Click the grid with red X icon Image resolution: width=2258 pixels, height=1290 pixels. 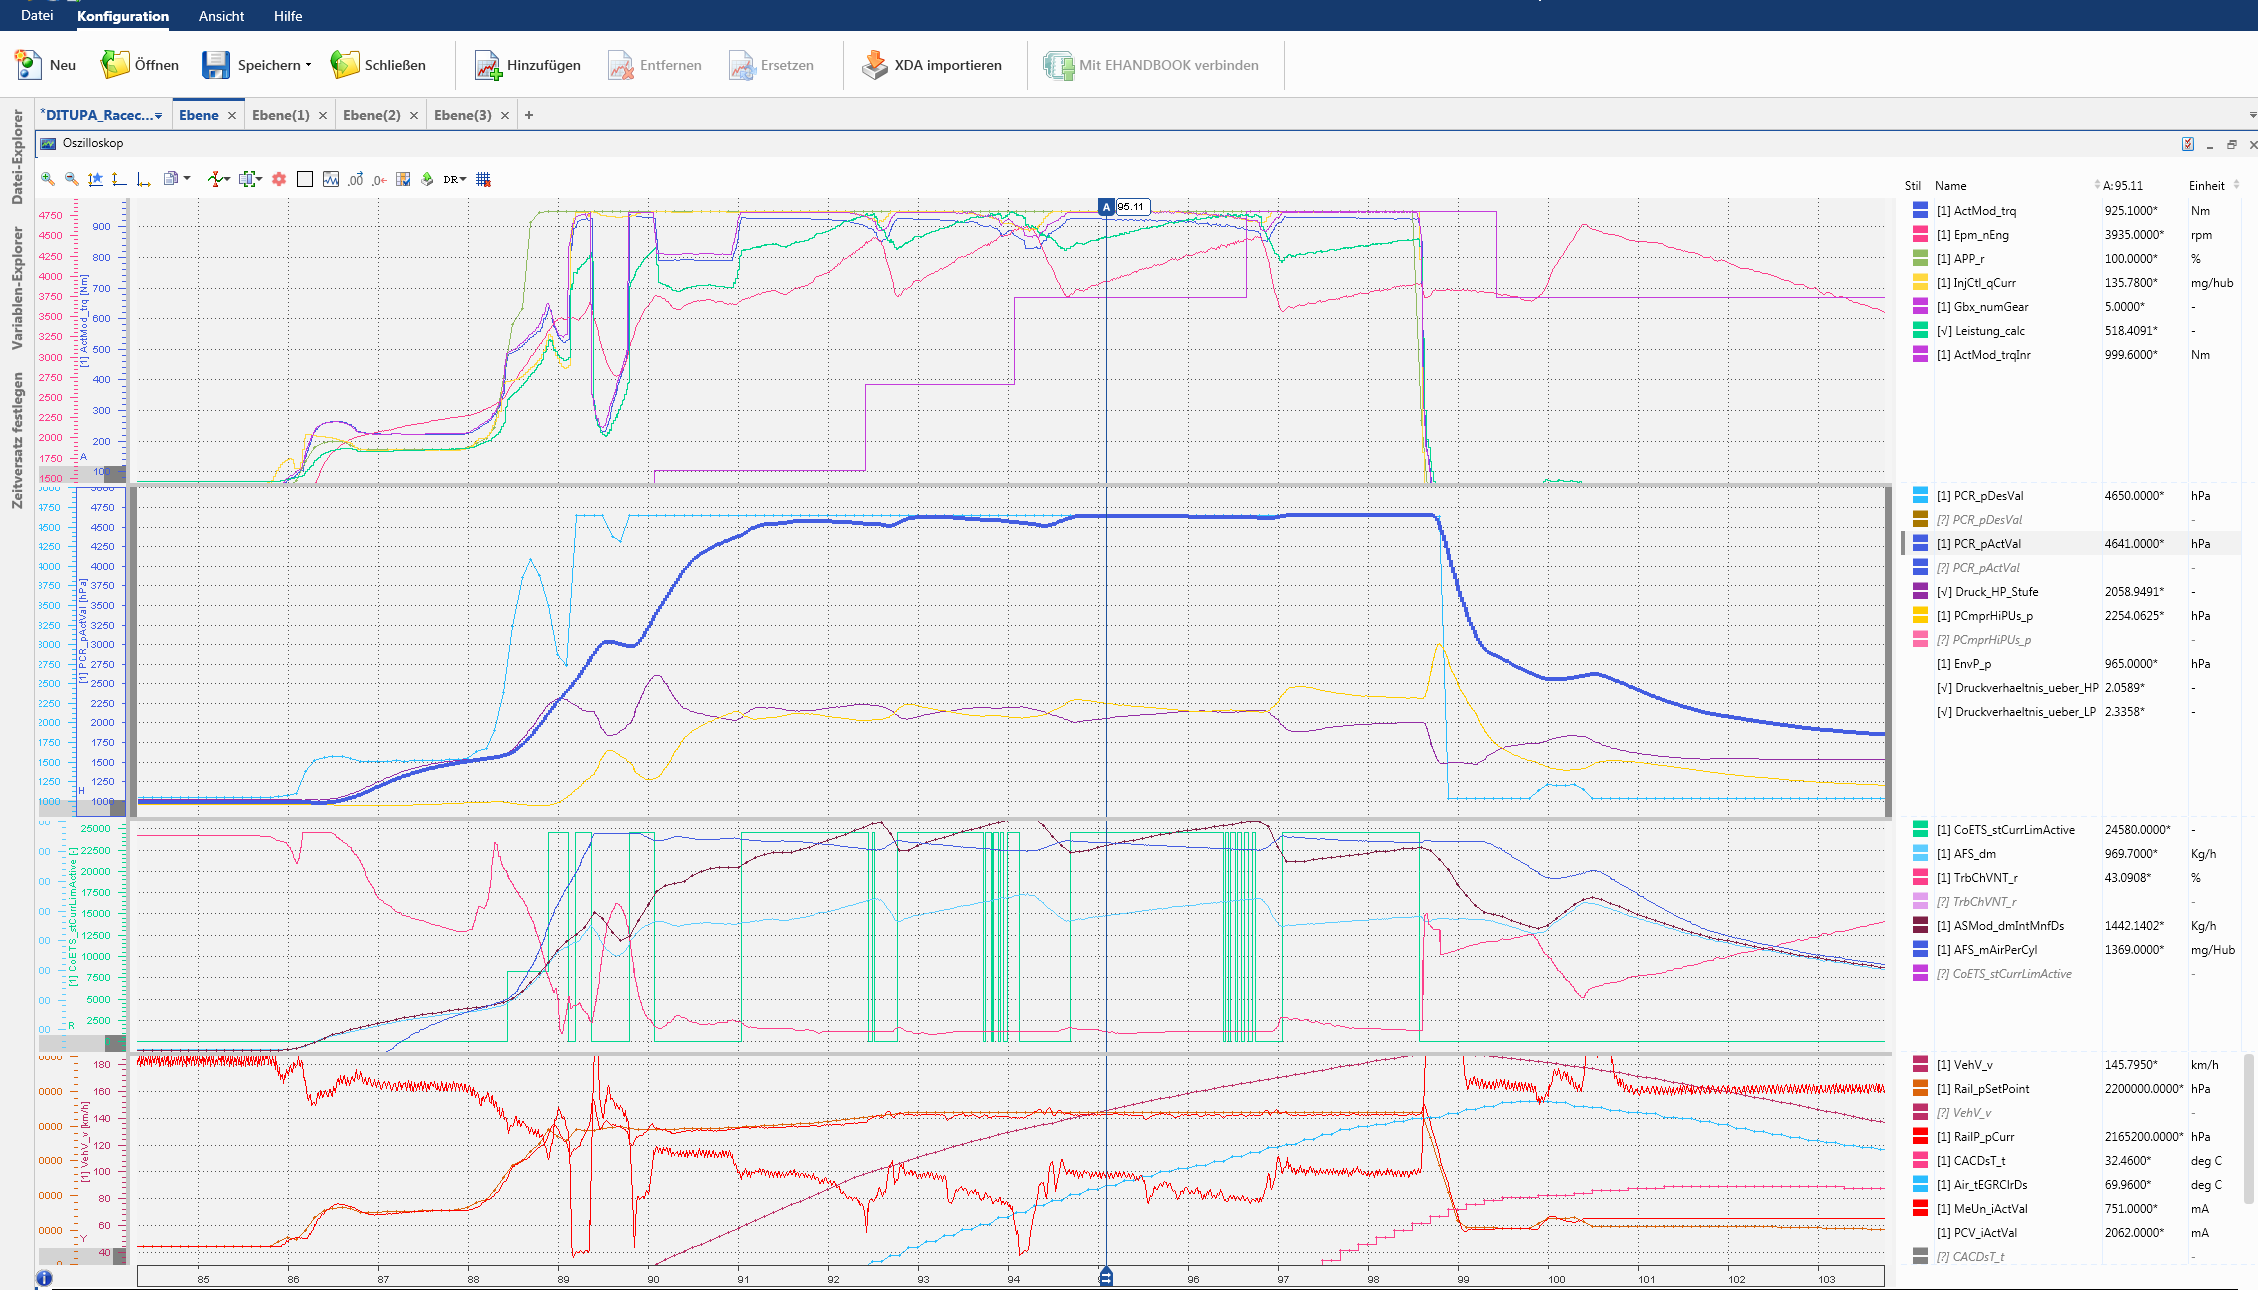483,179
